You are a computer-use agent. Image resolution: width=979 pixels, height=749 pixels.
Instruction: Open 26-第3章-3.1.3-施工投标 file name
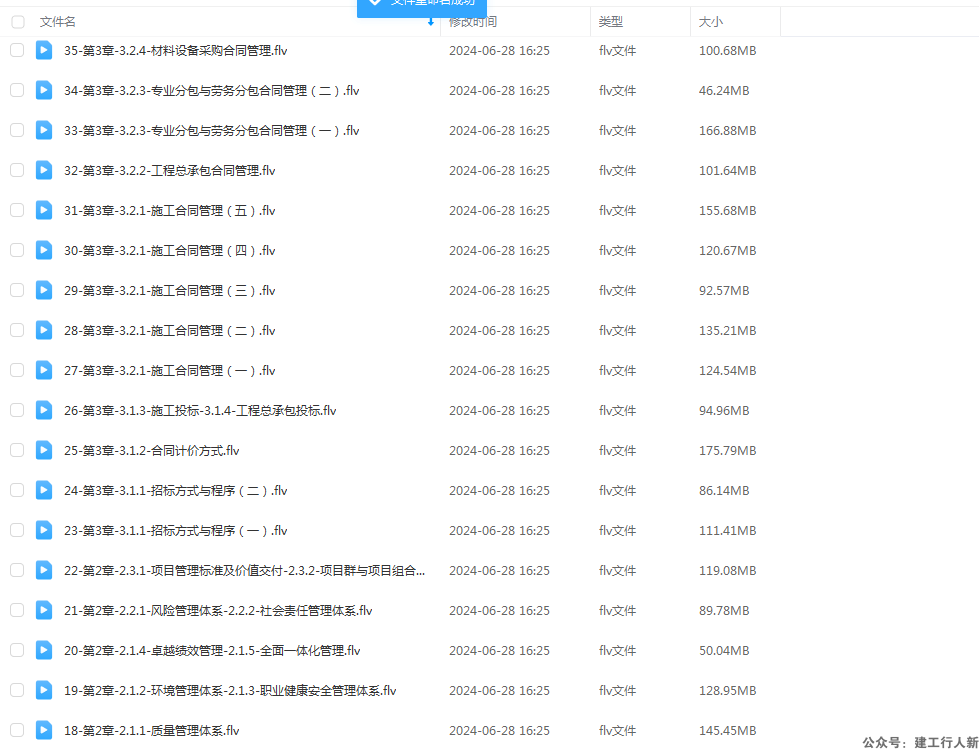[200, 410]
